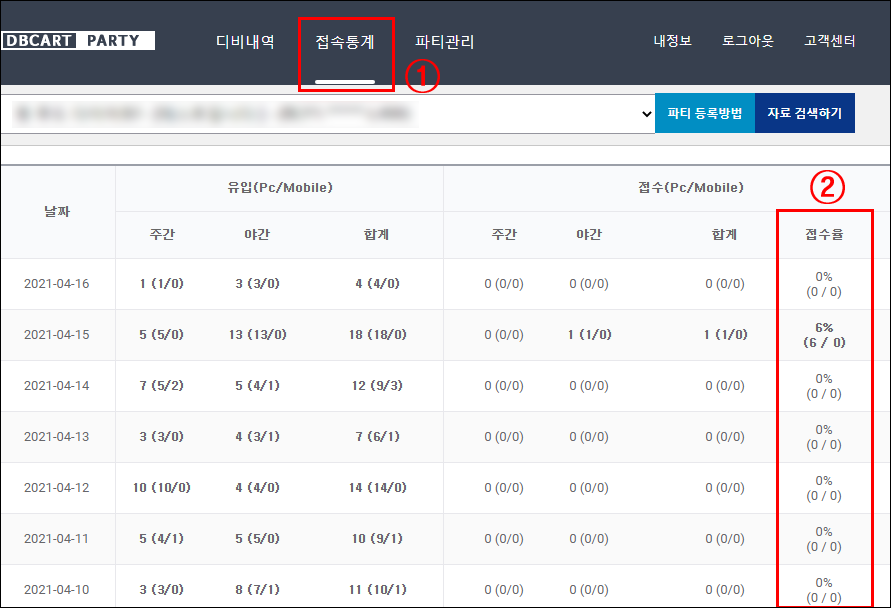Open the 디비내역 menu tab

(245, 42)
